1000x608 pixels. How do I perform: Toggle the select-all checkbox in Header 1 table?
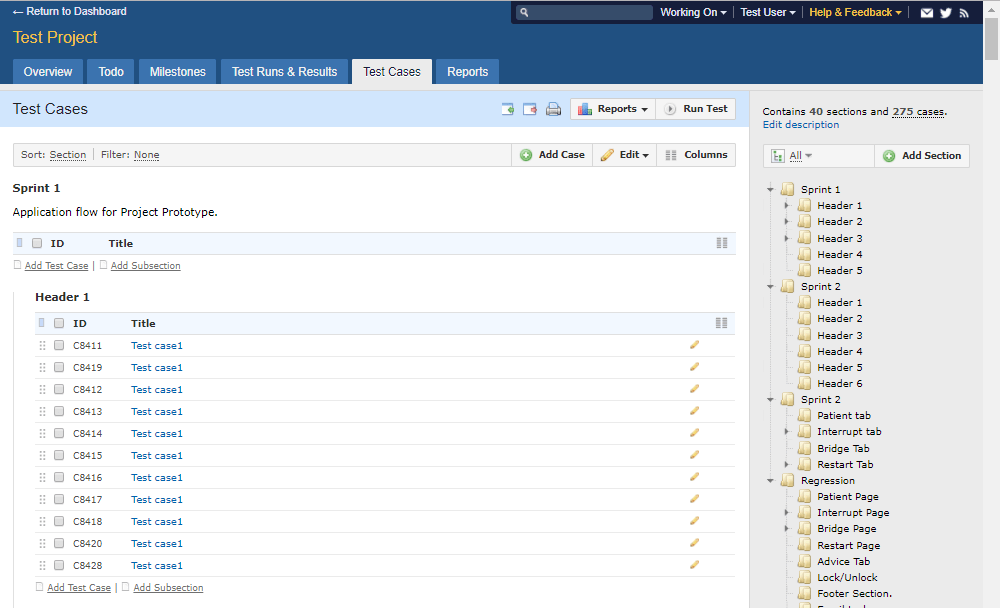59,323
